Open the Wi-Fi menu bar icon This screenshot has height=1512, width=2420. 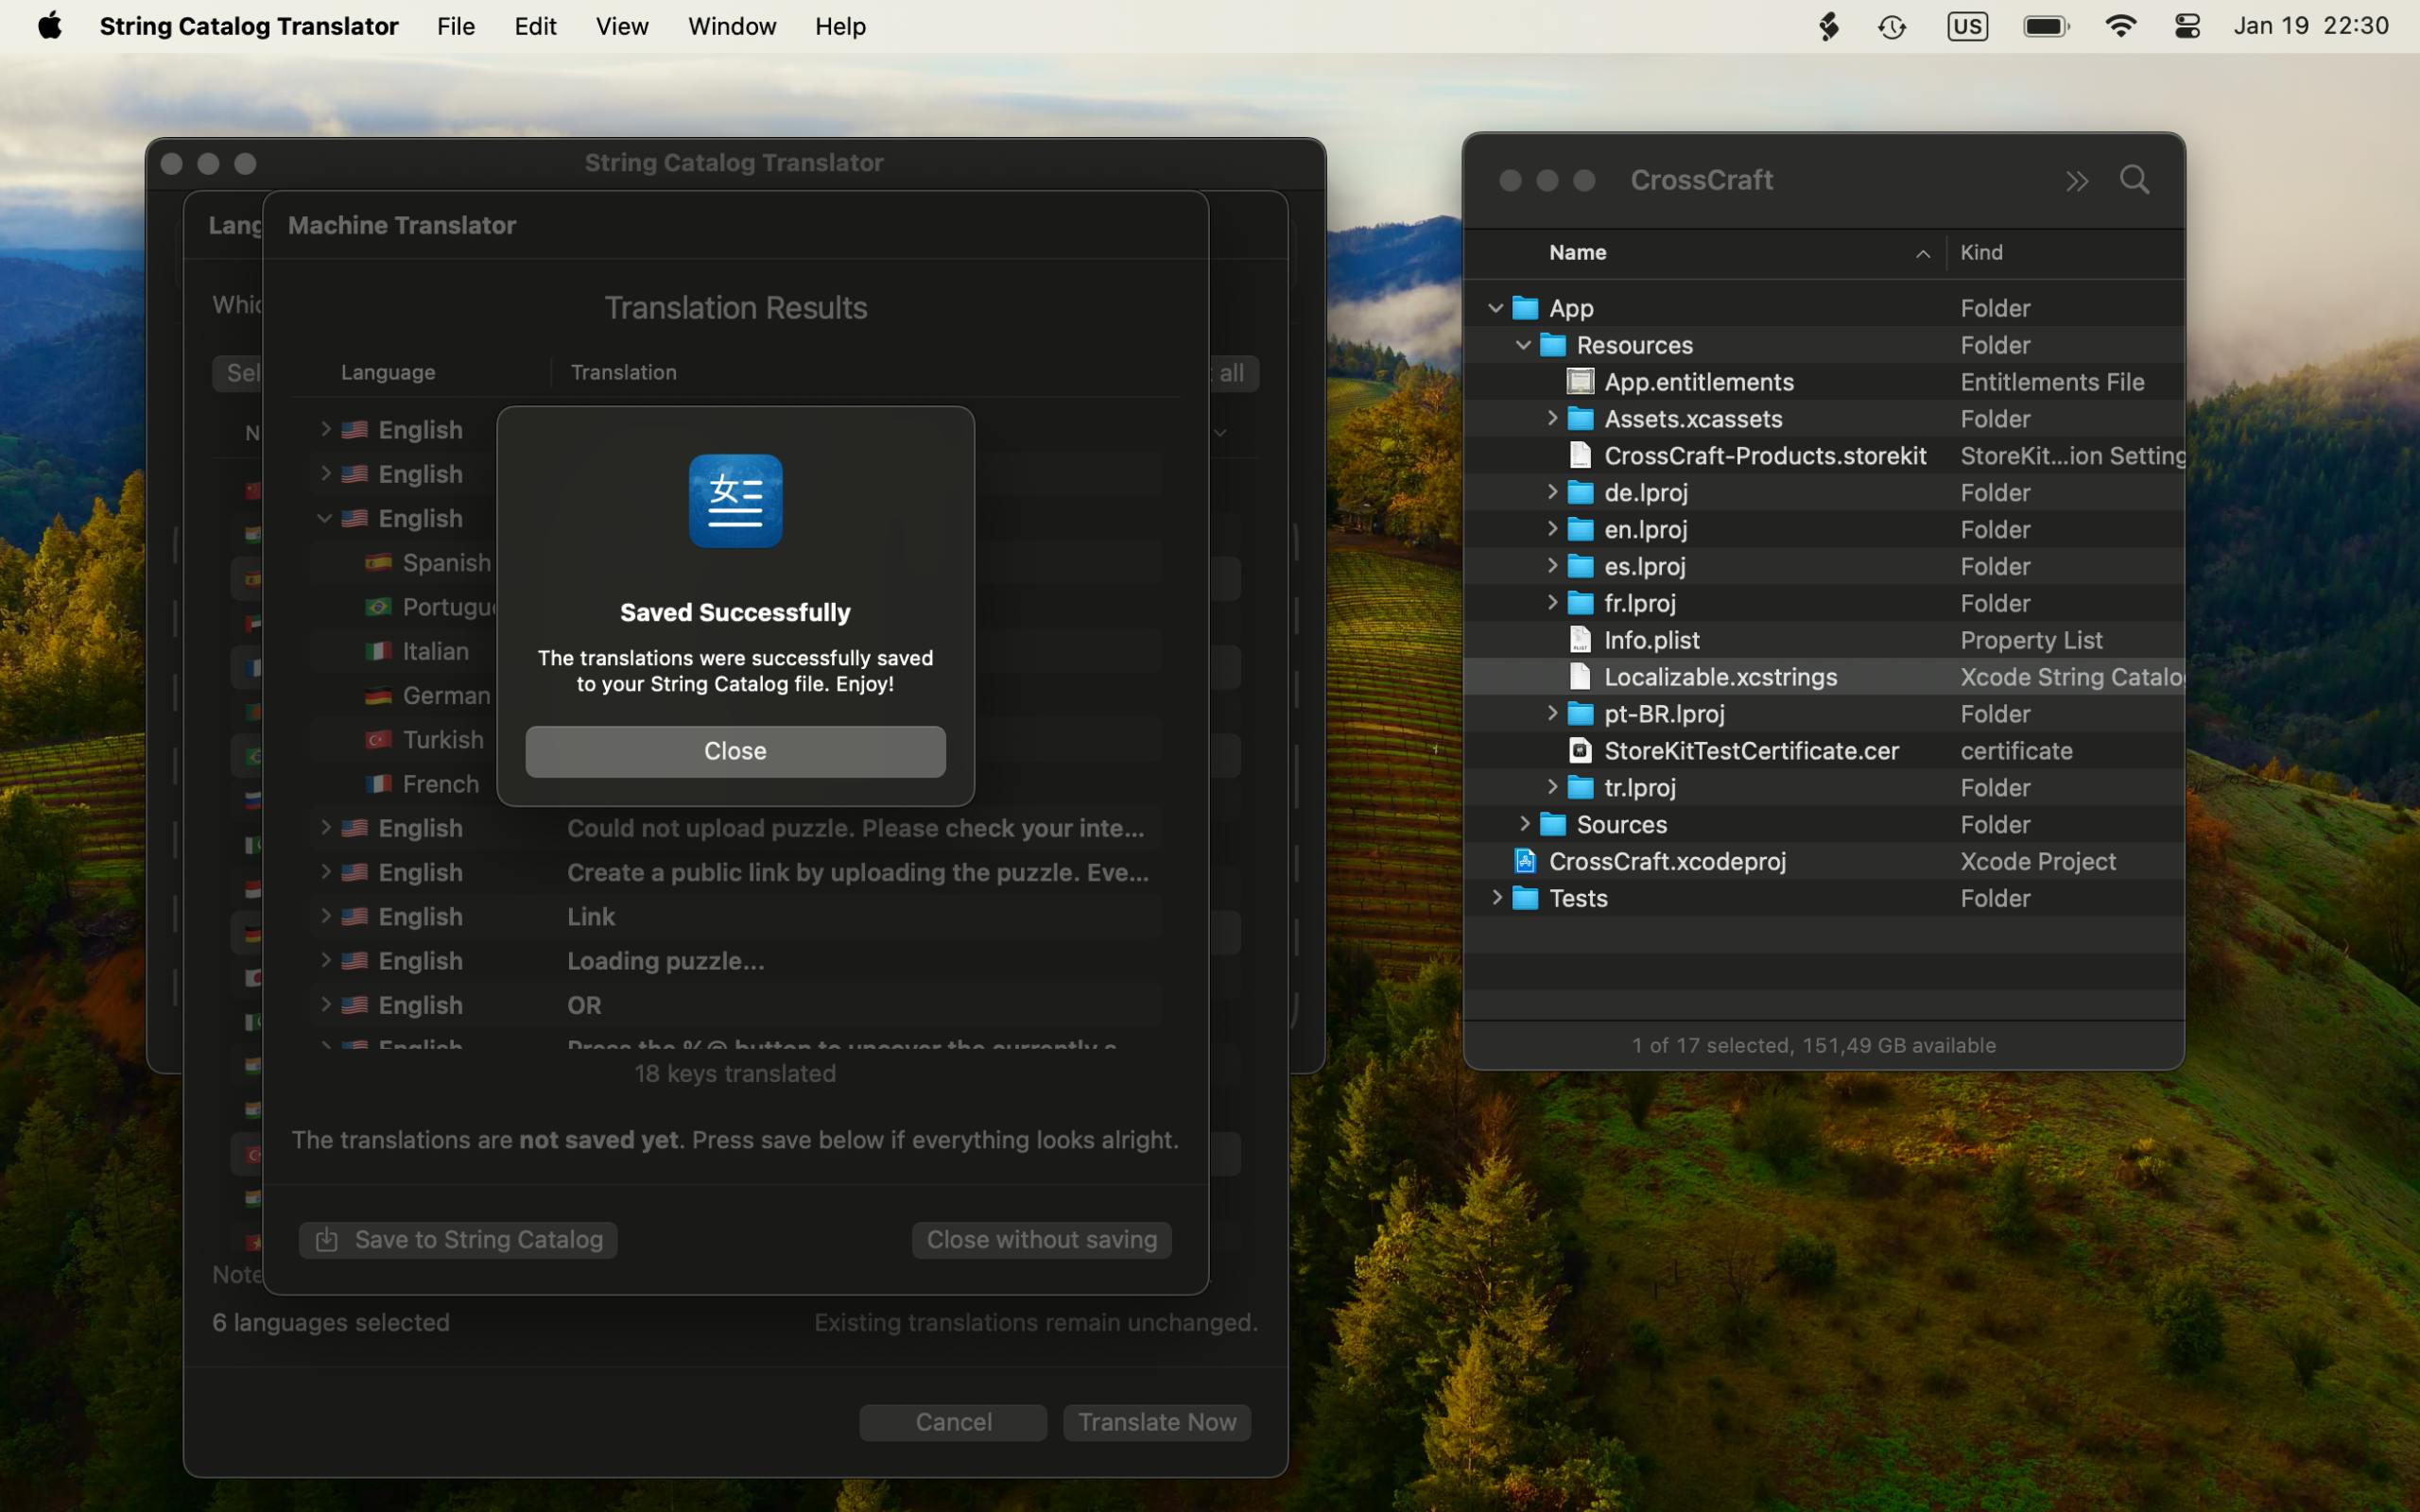tap(2121, 26)
